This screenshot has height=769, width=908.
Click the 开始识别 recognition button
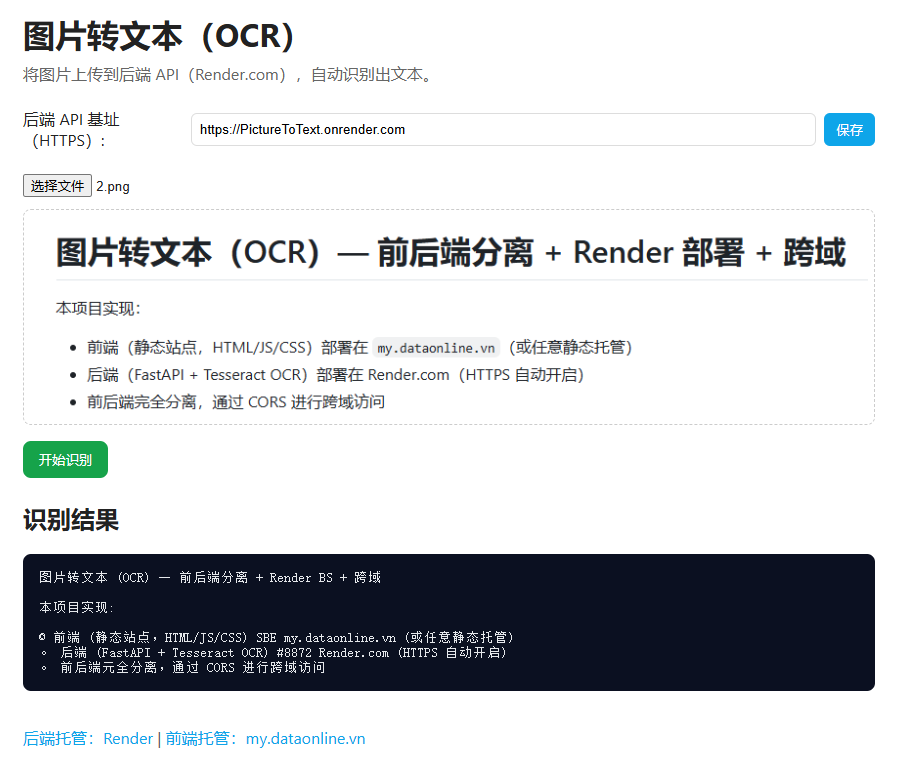(x=65, y=459)
